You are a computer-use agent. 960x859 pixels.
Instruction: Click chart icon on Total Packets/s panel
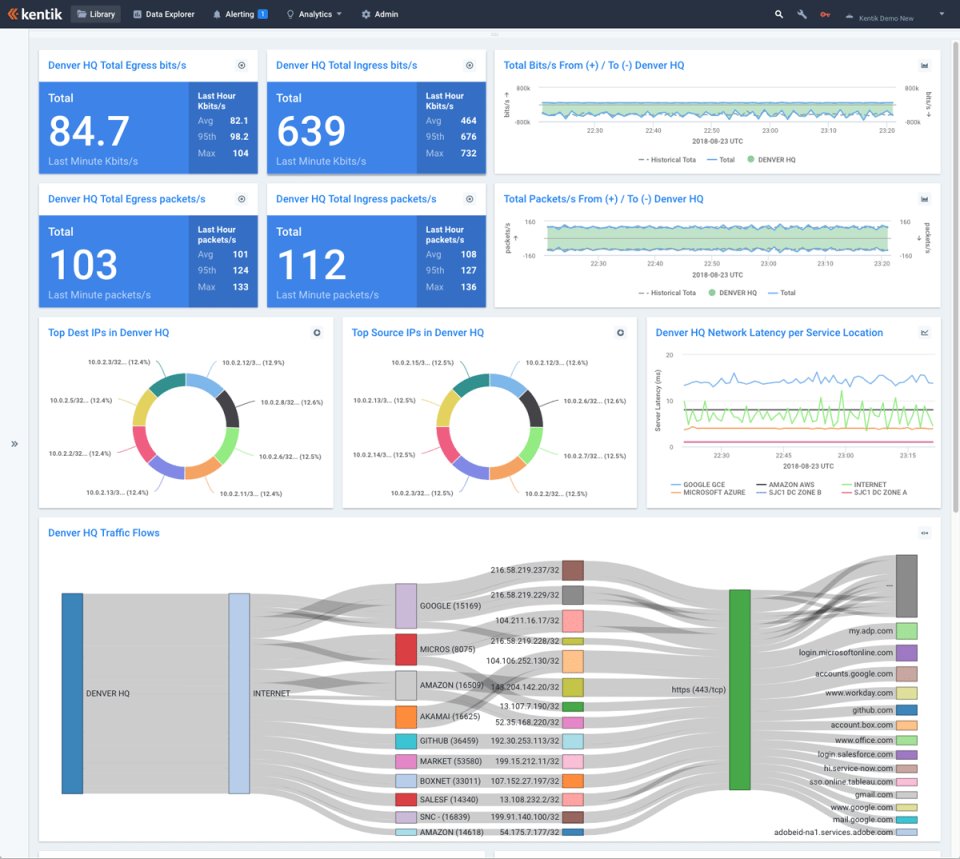(924, 199)
